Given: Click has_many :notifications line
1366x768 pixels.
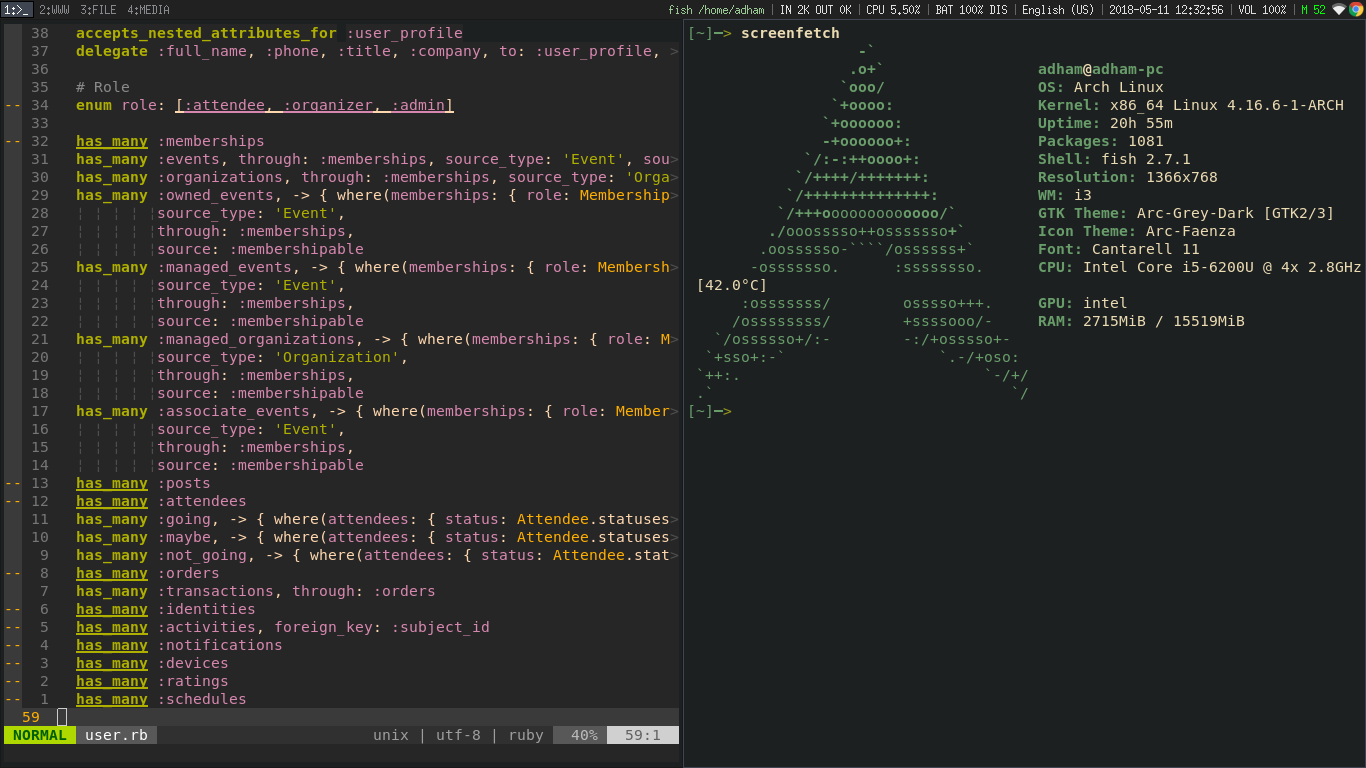Looking at the screenshot, I should click(x=179, y=645).
